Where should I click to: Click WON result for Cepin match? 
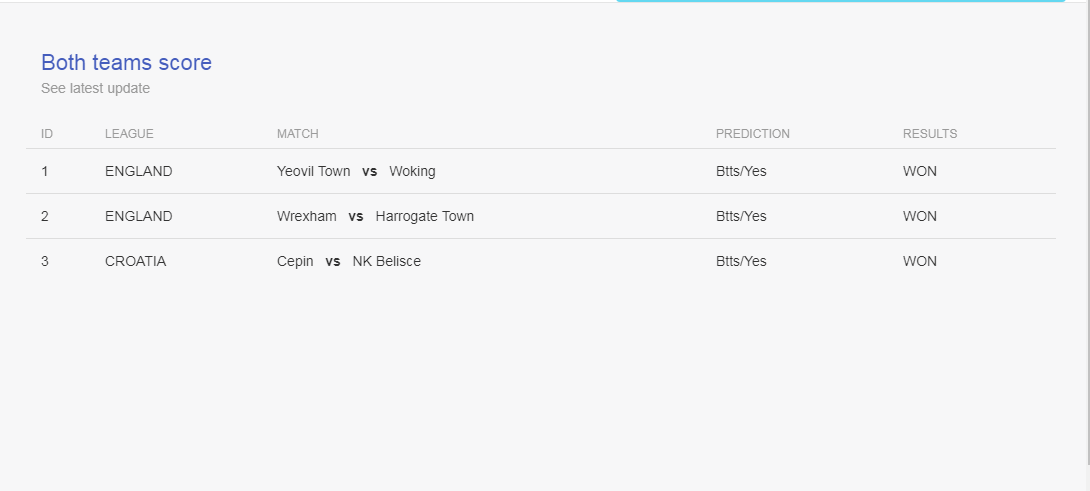tap(920, 261)
